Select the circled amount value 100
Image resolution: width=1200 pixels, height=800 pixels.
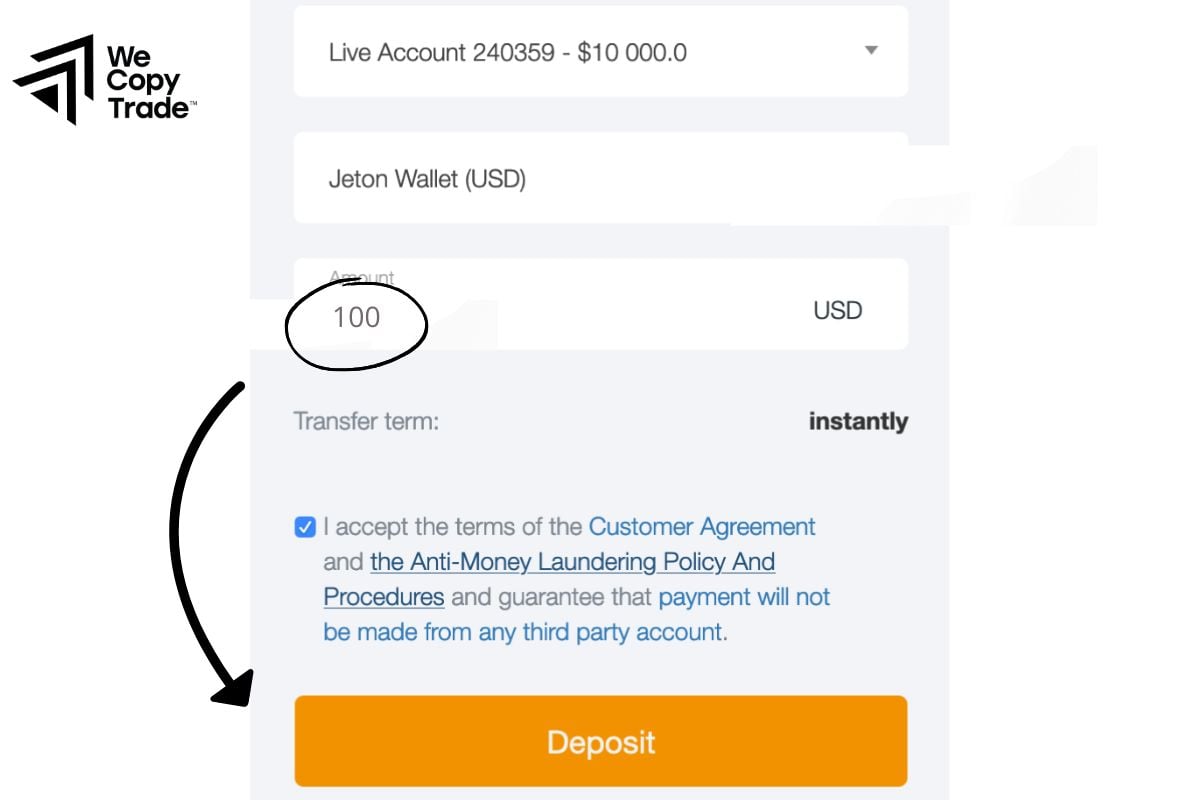(357, 316)
